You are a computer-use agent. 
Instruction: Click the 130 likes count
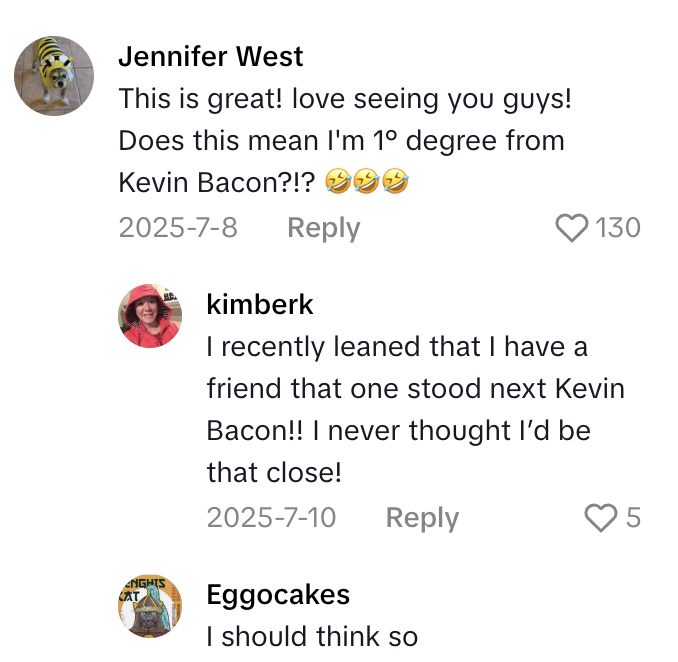click(x=618, y=228)
